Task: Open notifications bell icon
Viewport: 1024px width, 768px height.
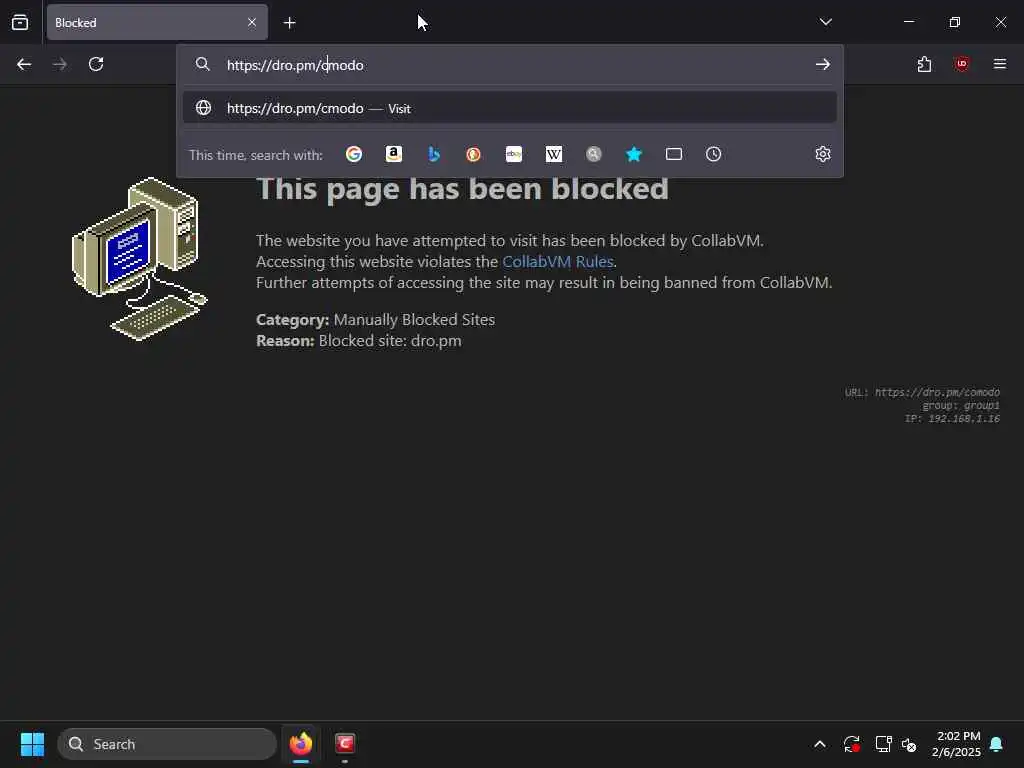Action: click(x=997, y=744)
